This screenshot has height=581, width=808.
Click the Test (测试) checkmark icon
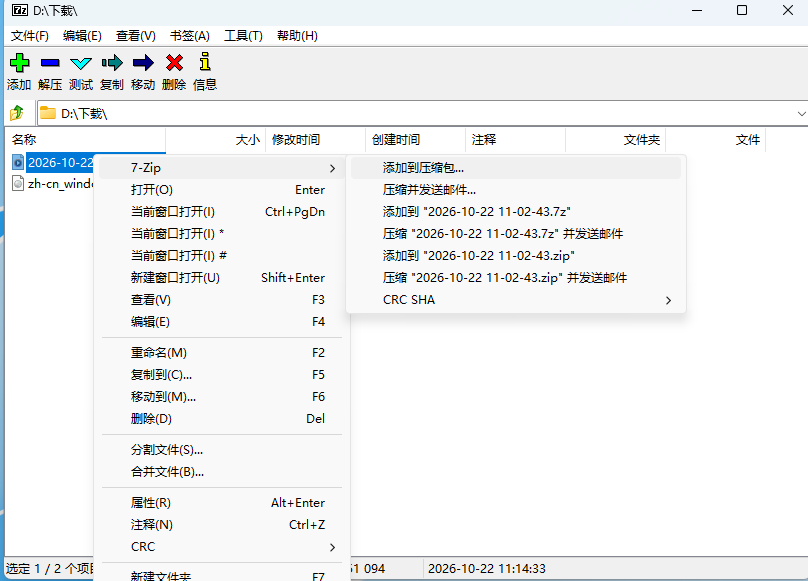(x=81, y=63)
